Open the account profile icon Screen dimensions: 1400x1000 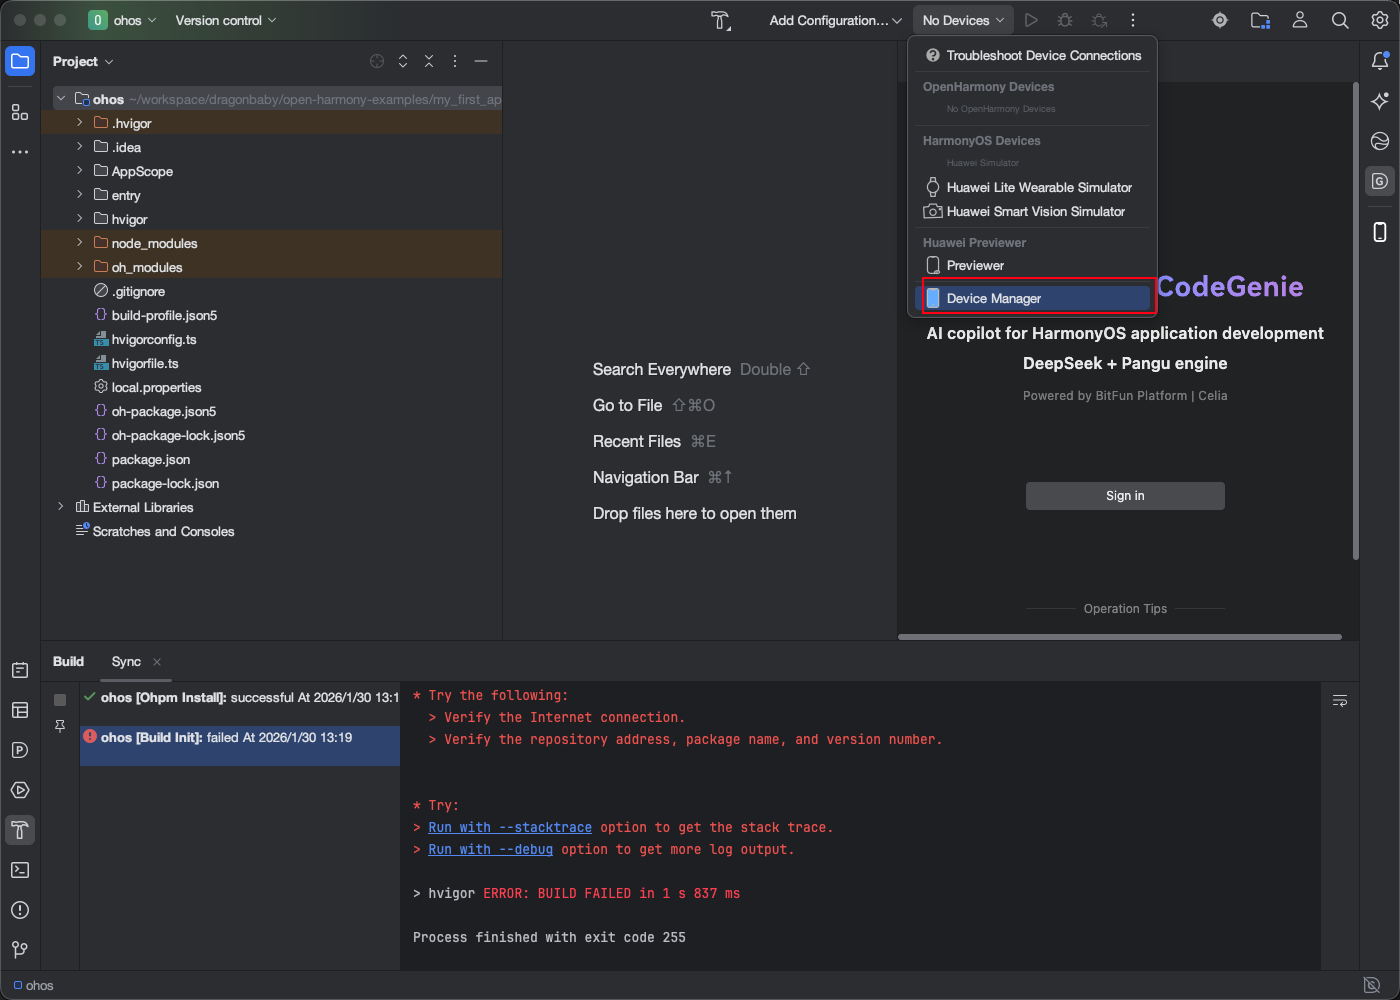click(x=1300, y=20)
